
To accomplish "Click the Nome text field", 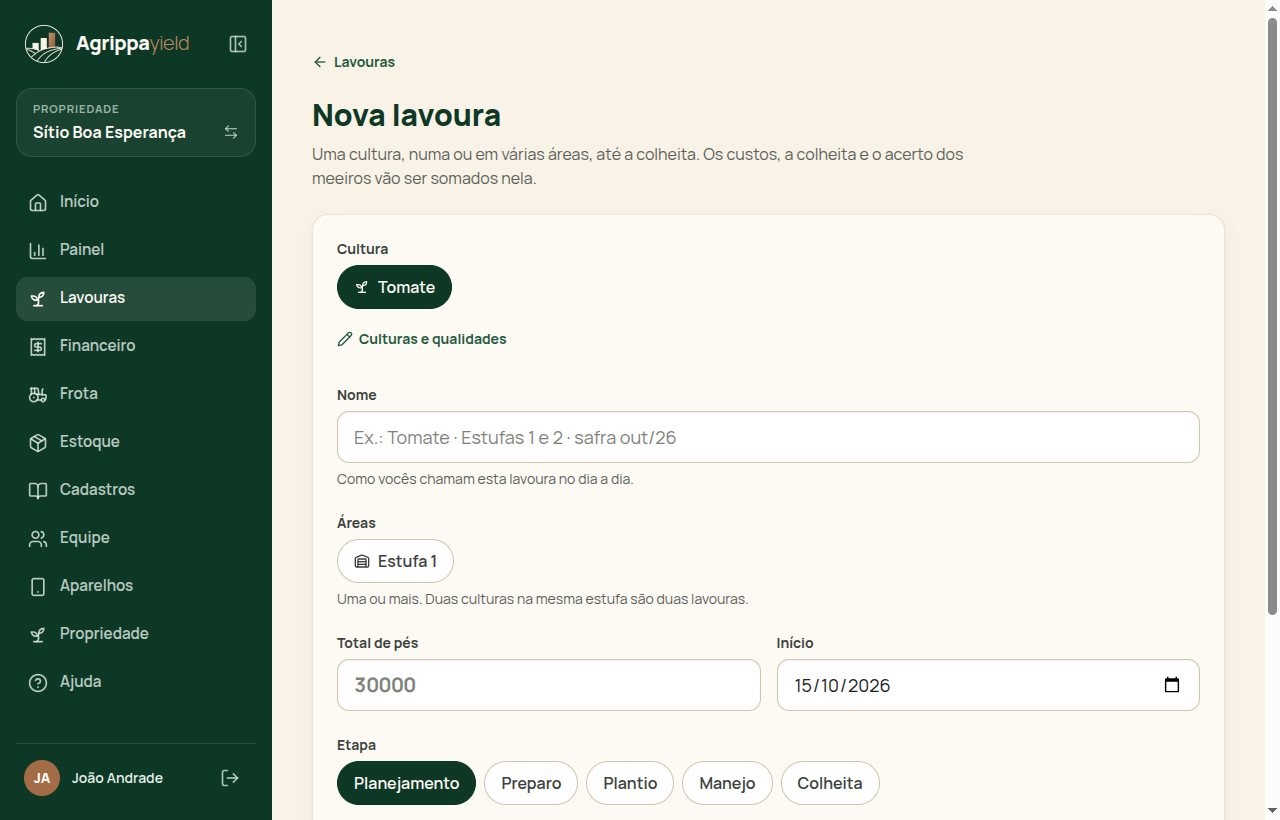I will coord(768,437).
